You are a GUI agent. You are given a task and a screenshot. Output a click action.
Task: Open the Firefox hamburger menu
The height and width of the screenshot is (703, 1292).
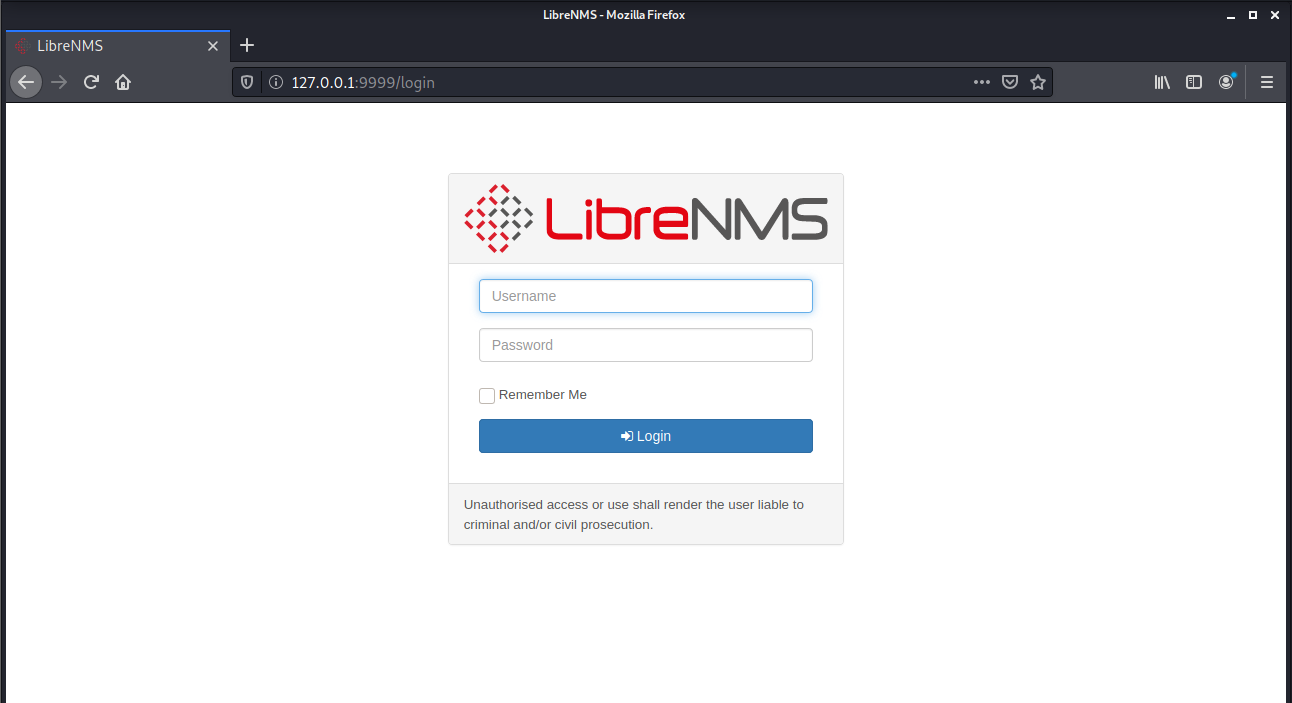coord(1267,82)
